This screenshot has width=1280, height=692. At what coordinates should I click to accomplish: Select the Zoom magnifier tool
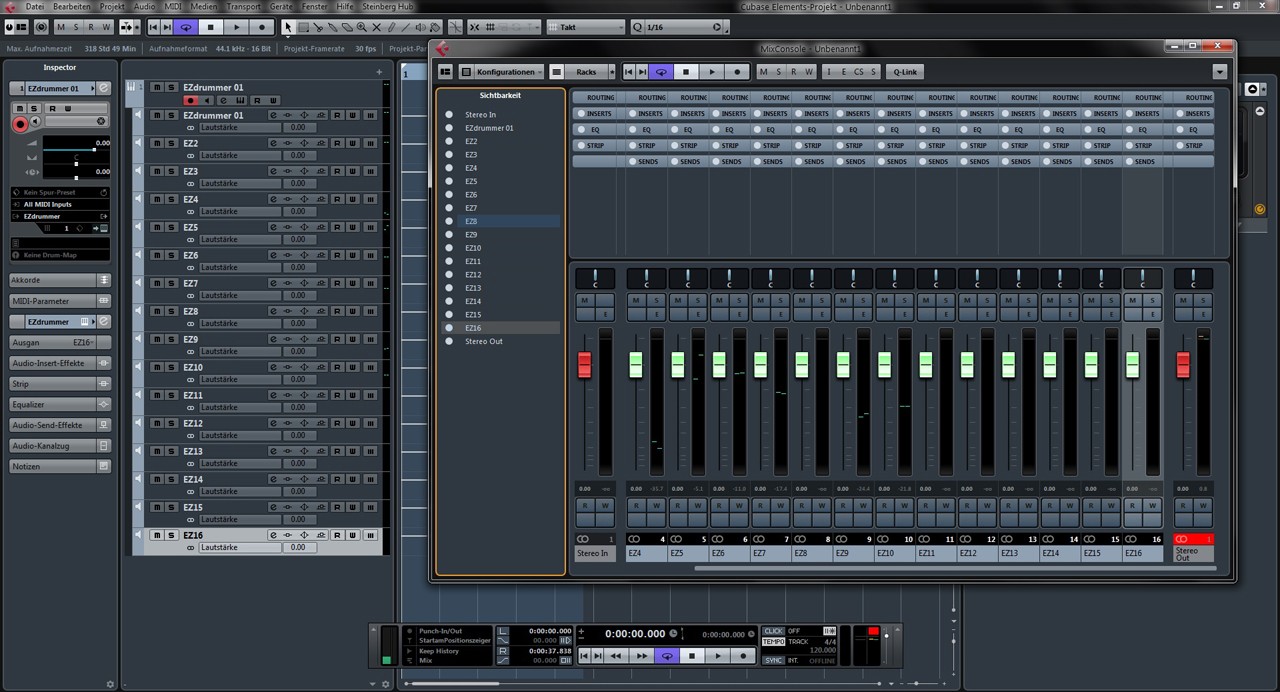pyautogui.click(x=363, y=27)
